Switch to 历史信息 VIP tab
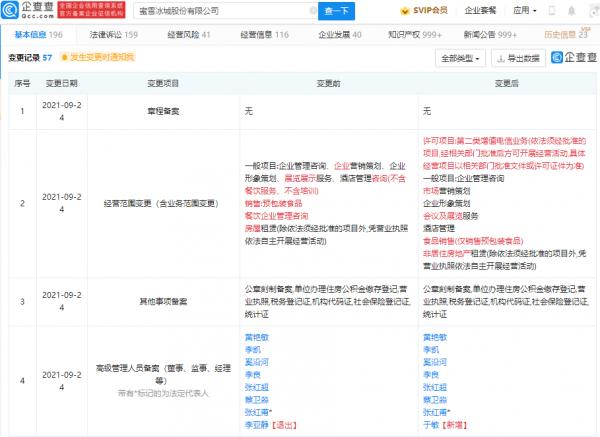600x437 pixels. [x=566, y=34]
